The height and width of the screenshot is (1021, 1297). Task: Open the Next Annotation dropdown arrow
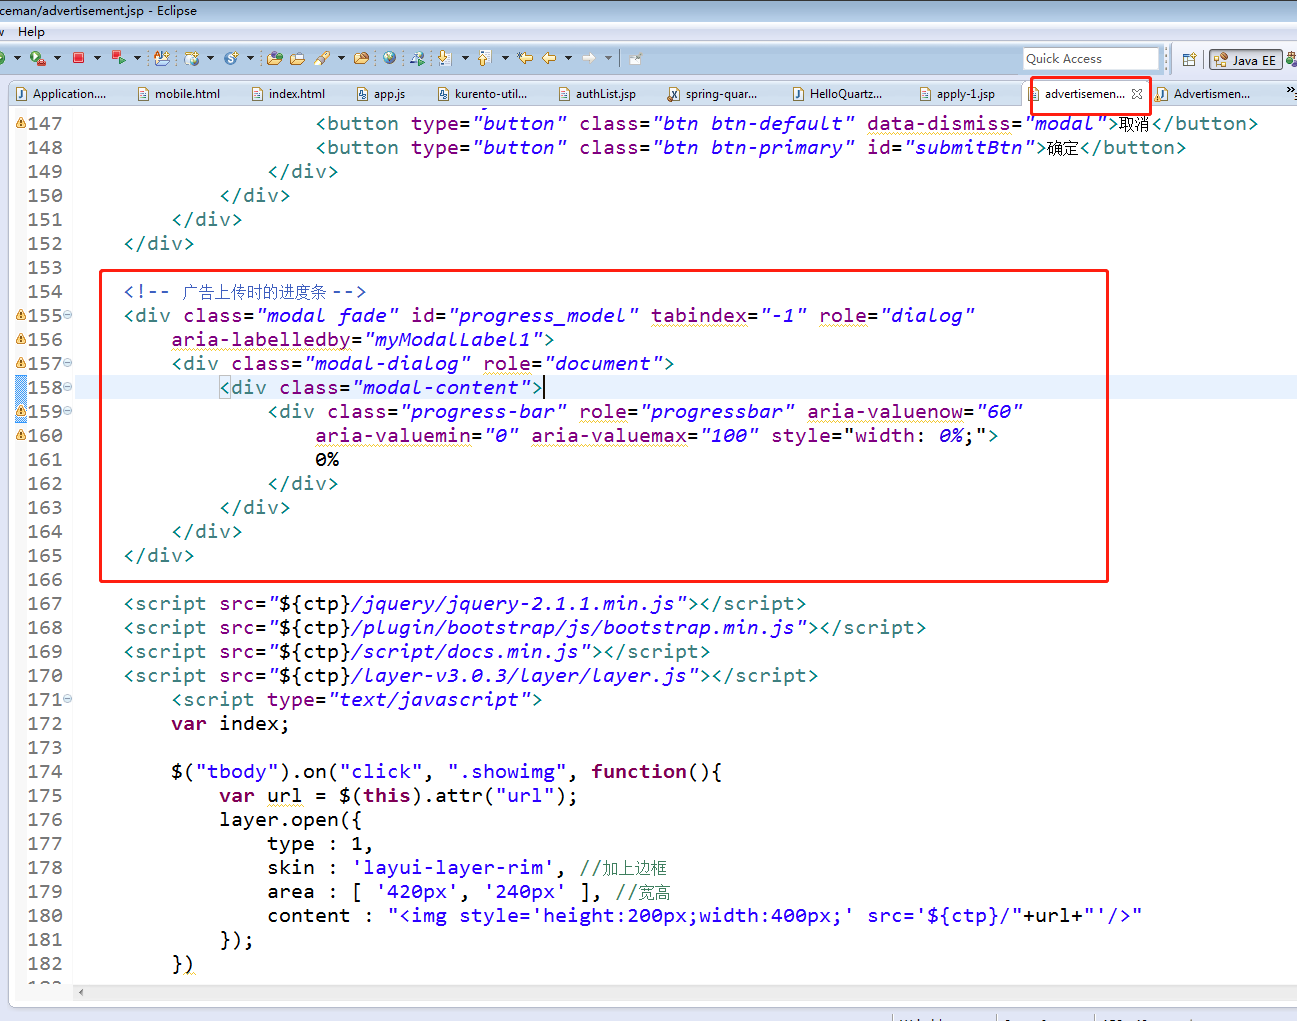[465, 58]
